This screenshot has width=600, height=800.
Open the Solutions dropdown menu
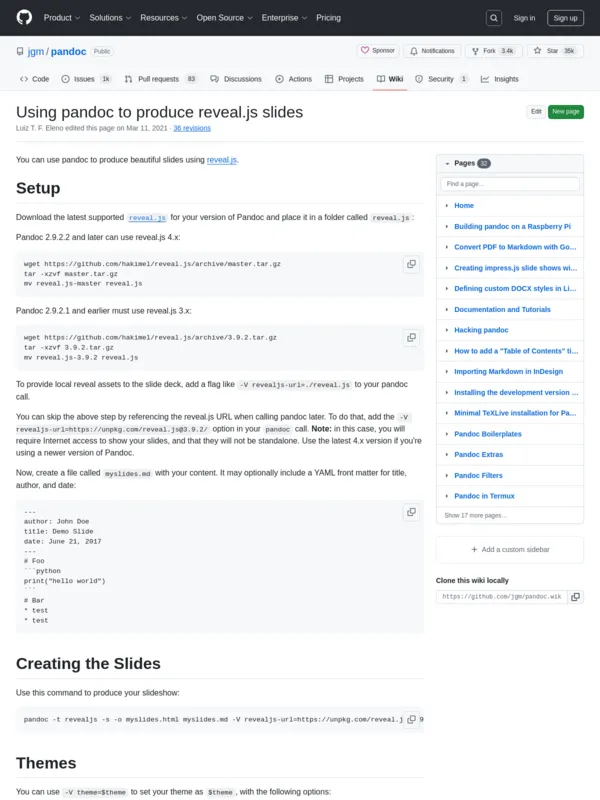click(110, 17)
